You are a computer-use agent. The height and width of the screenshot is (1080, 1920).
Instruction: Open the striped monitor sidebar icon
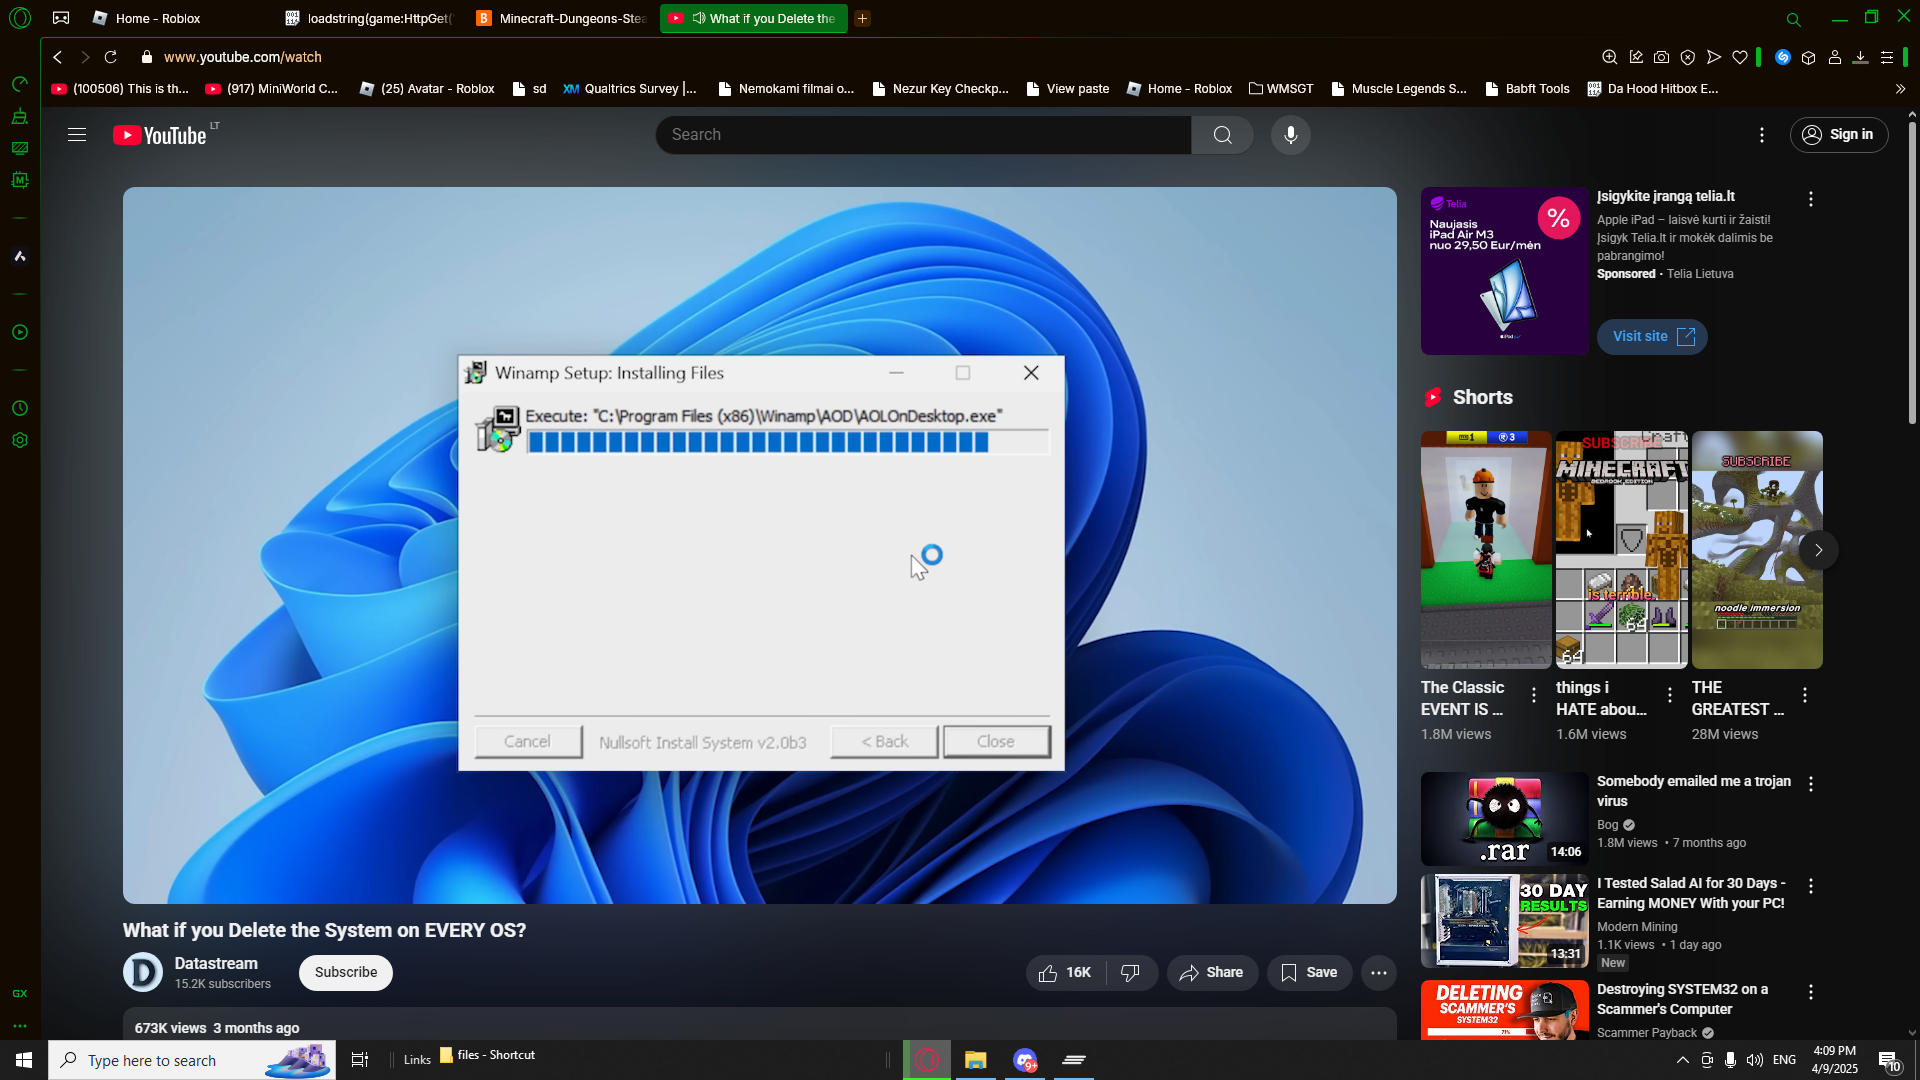click(19, 148)
